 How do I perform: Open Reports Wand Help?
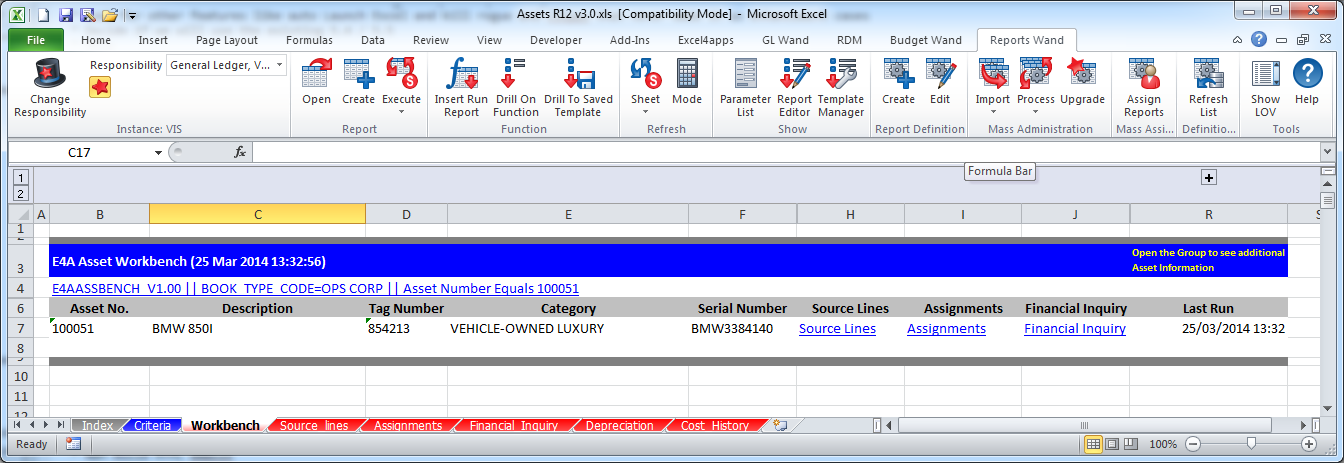click(1307, 74)
